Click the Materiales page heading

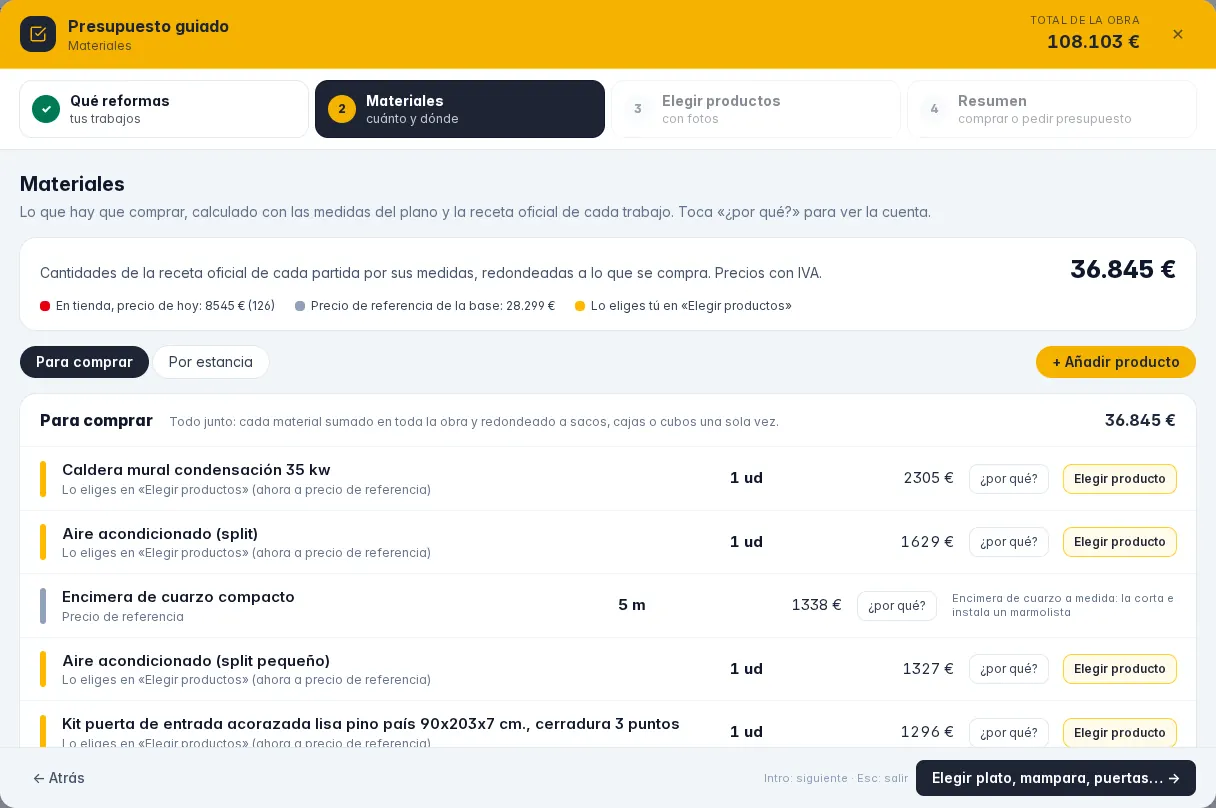click(x=72, y=184)
